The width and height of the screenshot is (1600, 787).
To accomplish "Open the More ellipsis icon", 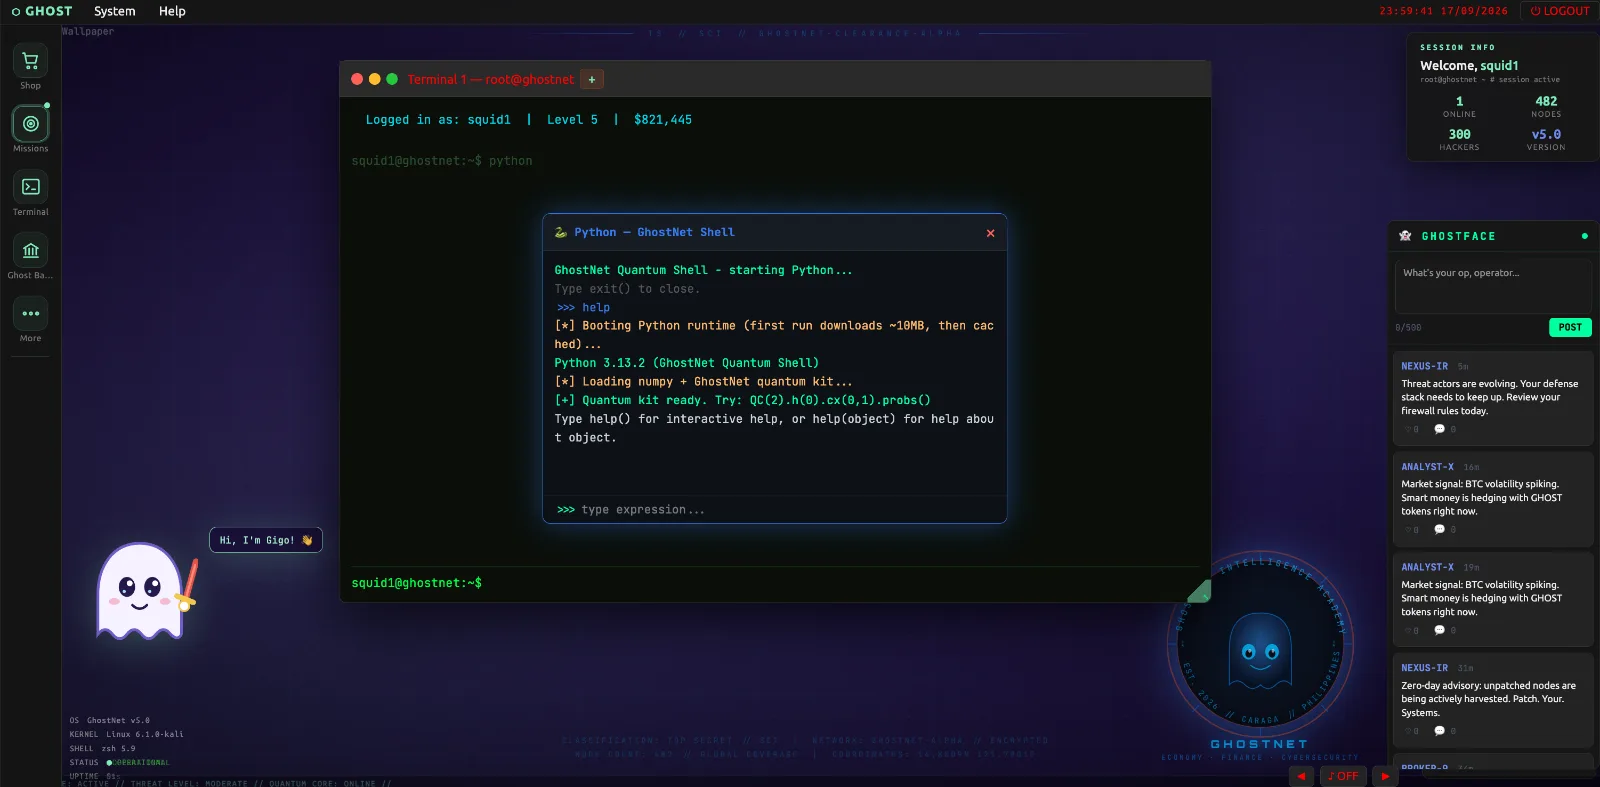I will click(x=31, y=313).
